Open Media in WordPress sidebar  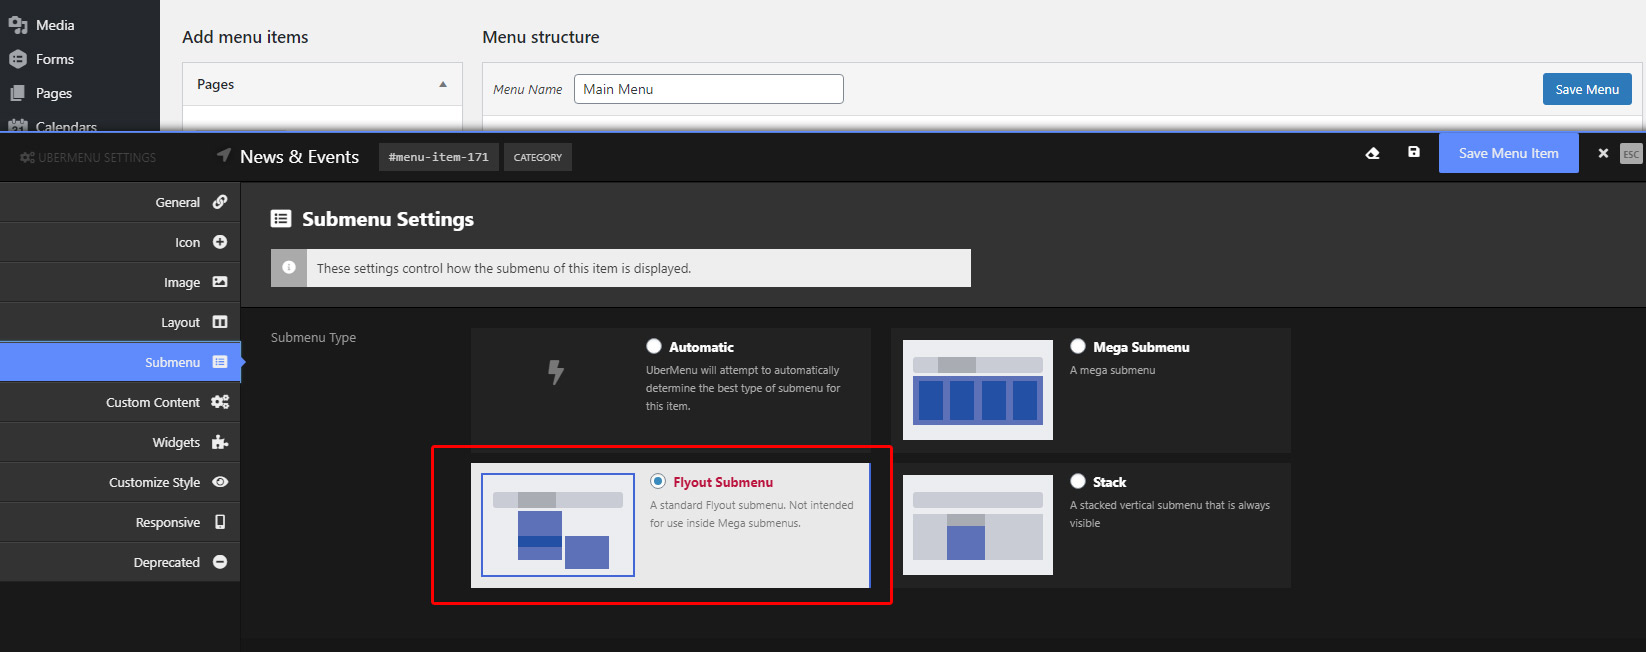[x=55, y=25]
